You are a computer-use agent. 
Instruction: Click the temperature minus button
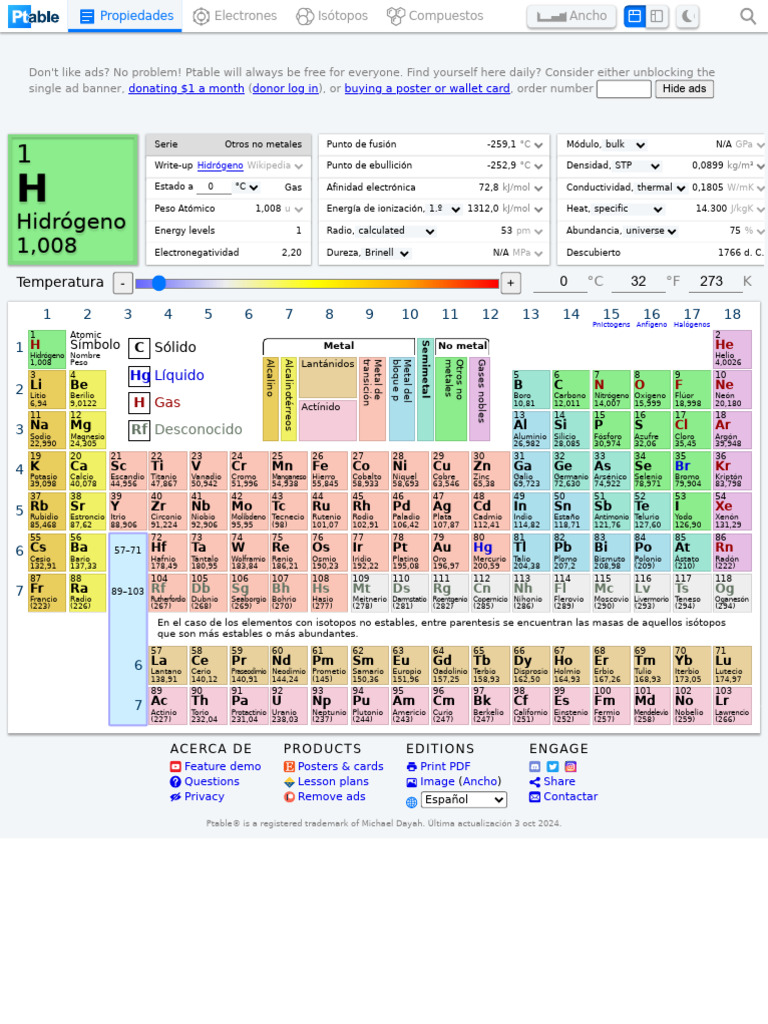pos(123,283)
